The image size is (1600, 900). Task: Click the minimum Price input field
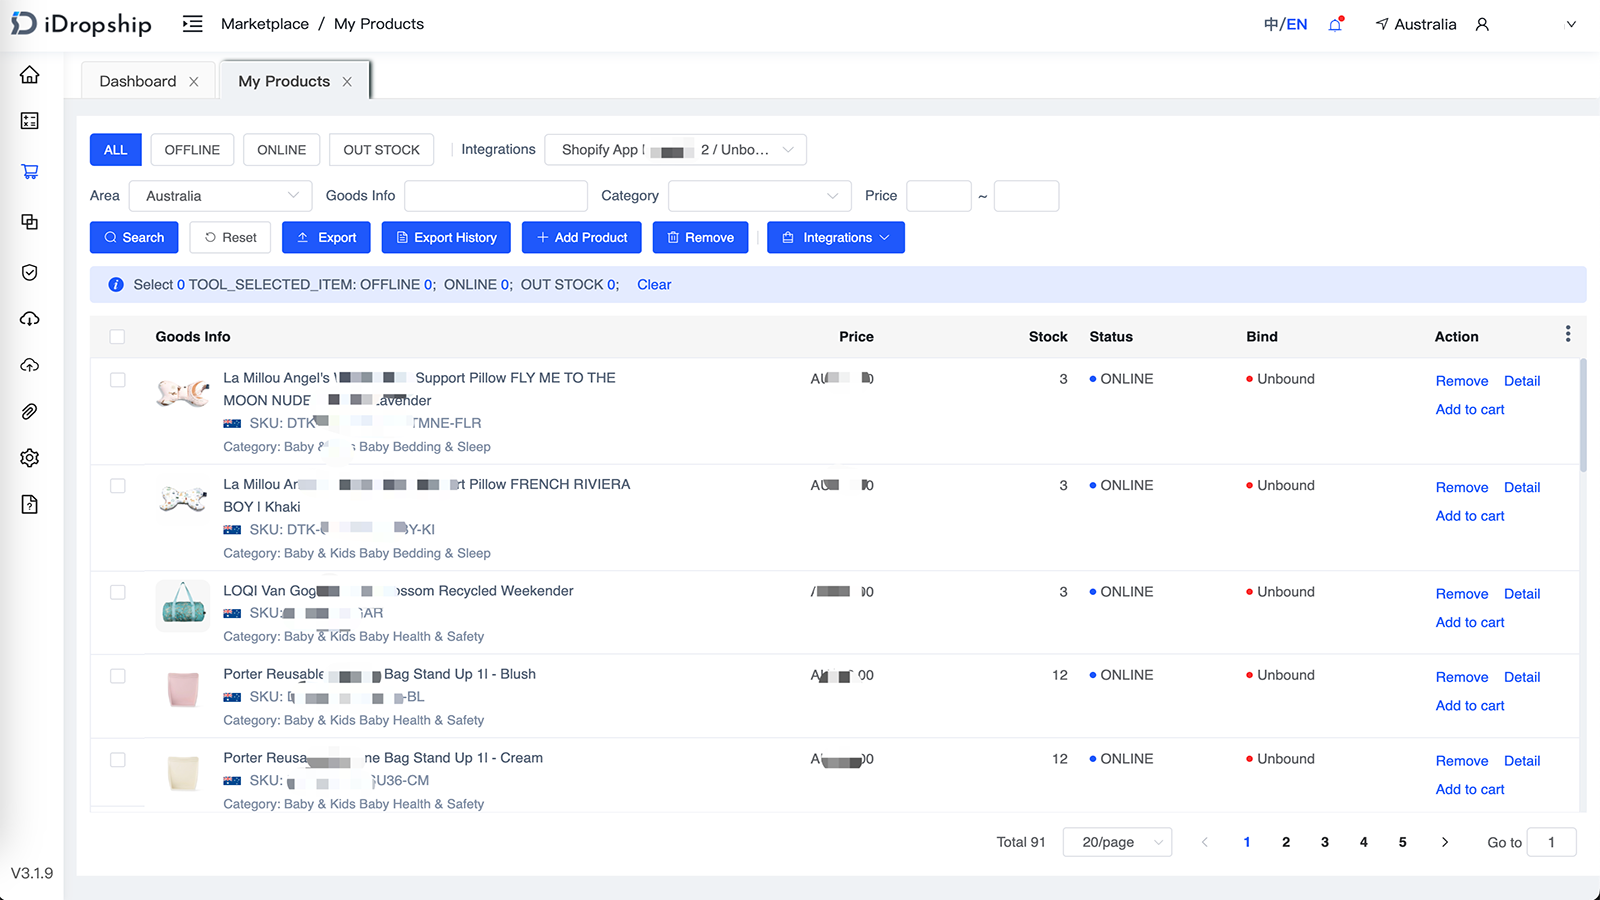tap(939, 196)
